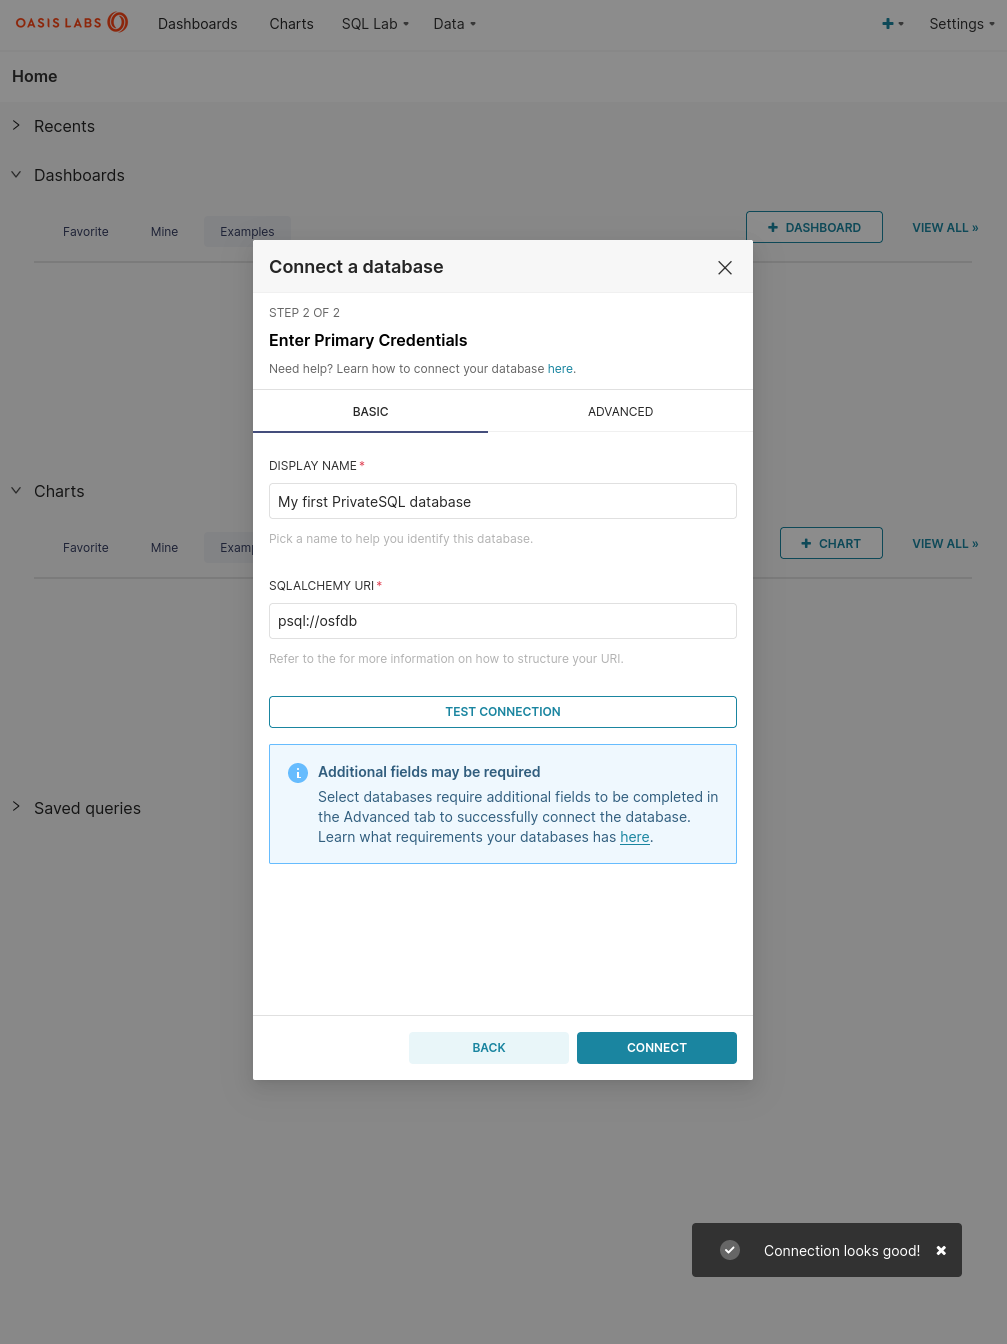
Task: Switch to the Advanced tab
Action: [x=620, y=411]
